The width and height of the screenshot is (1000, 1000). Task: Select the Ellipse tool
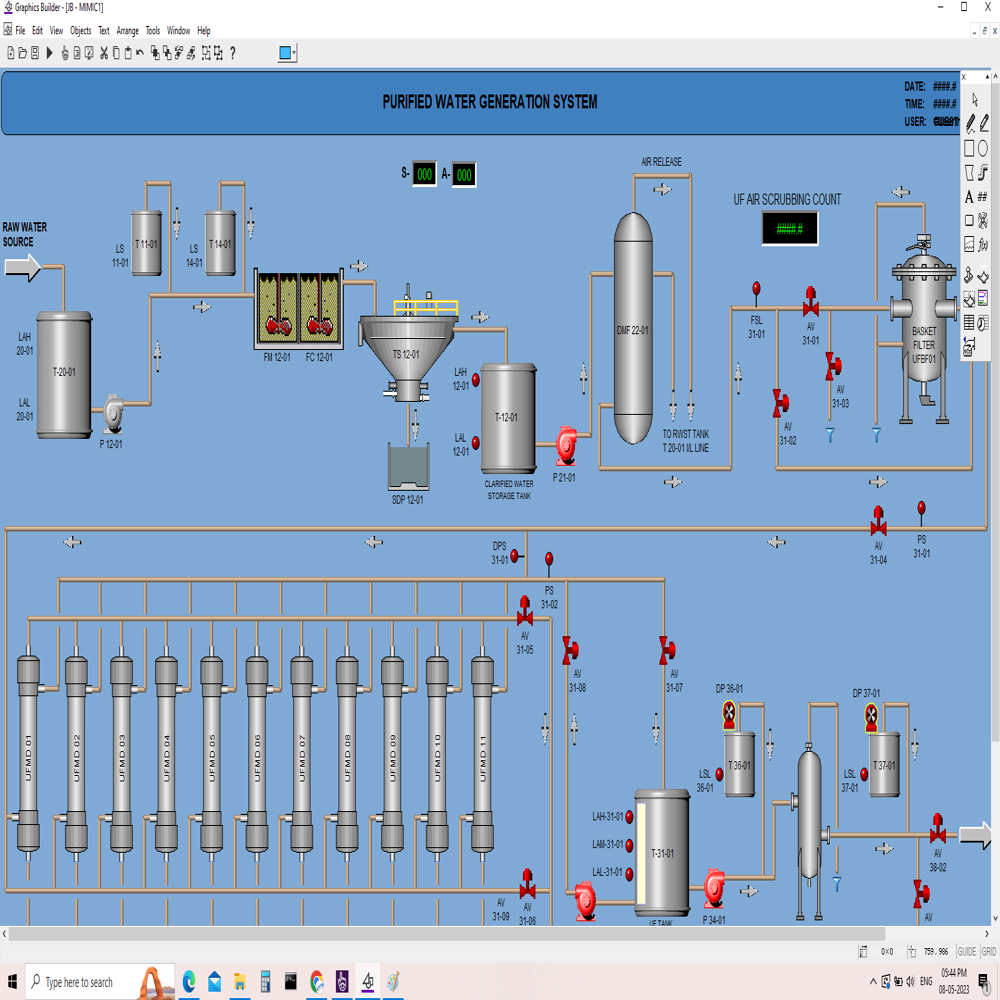[983, 146]
